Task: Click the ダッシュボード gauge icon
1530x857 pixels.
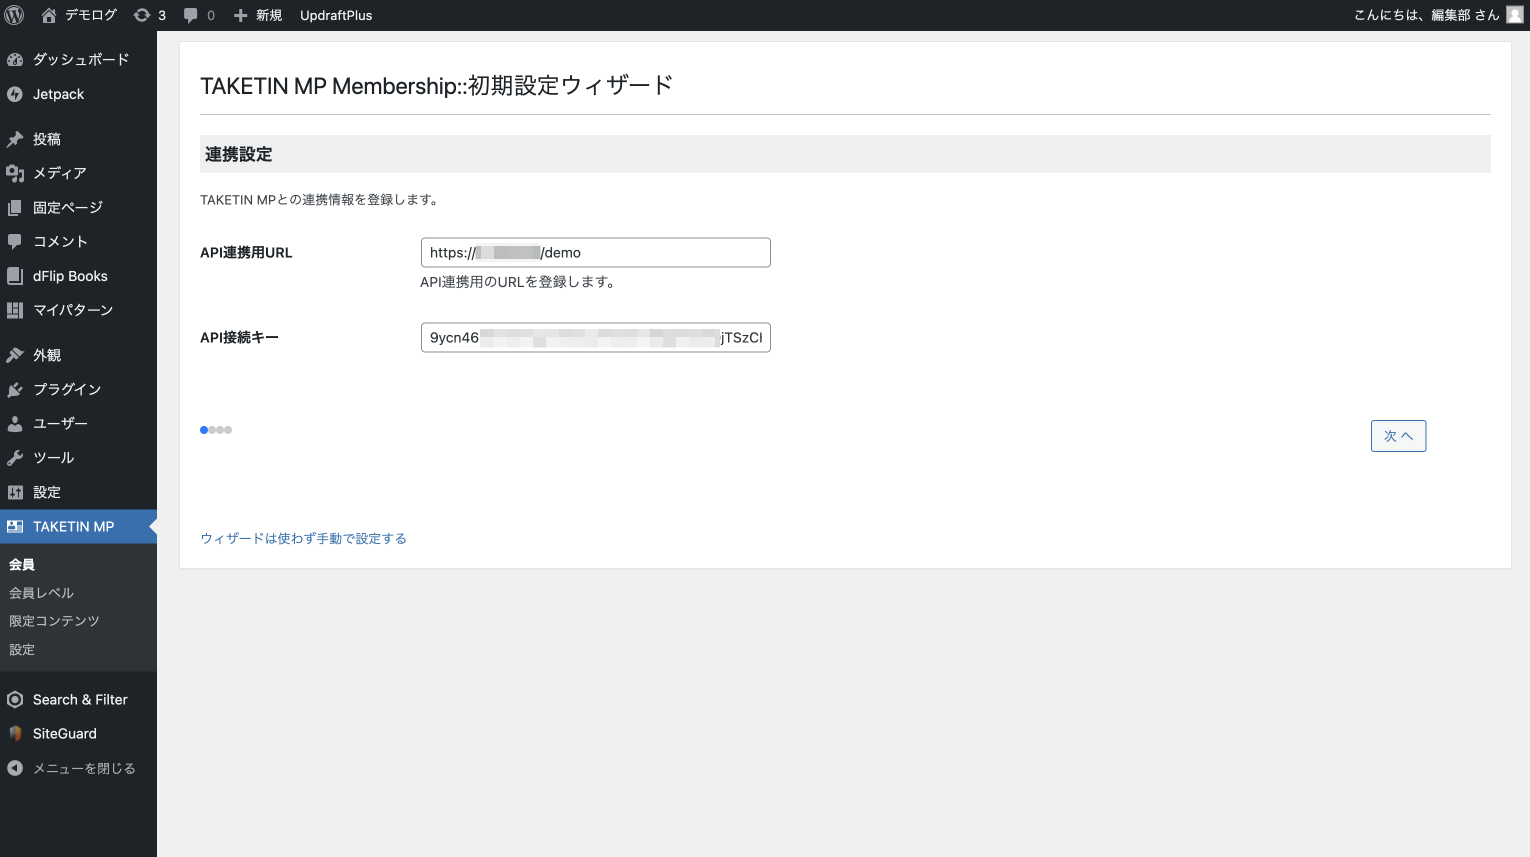Action: point(15,60)
